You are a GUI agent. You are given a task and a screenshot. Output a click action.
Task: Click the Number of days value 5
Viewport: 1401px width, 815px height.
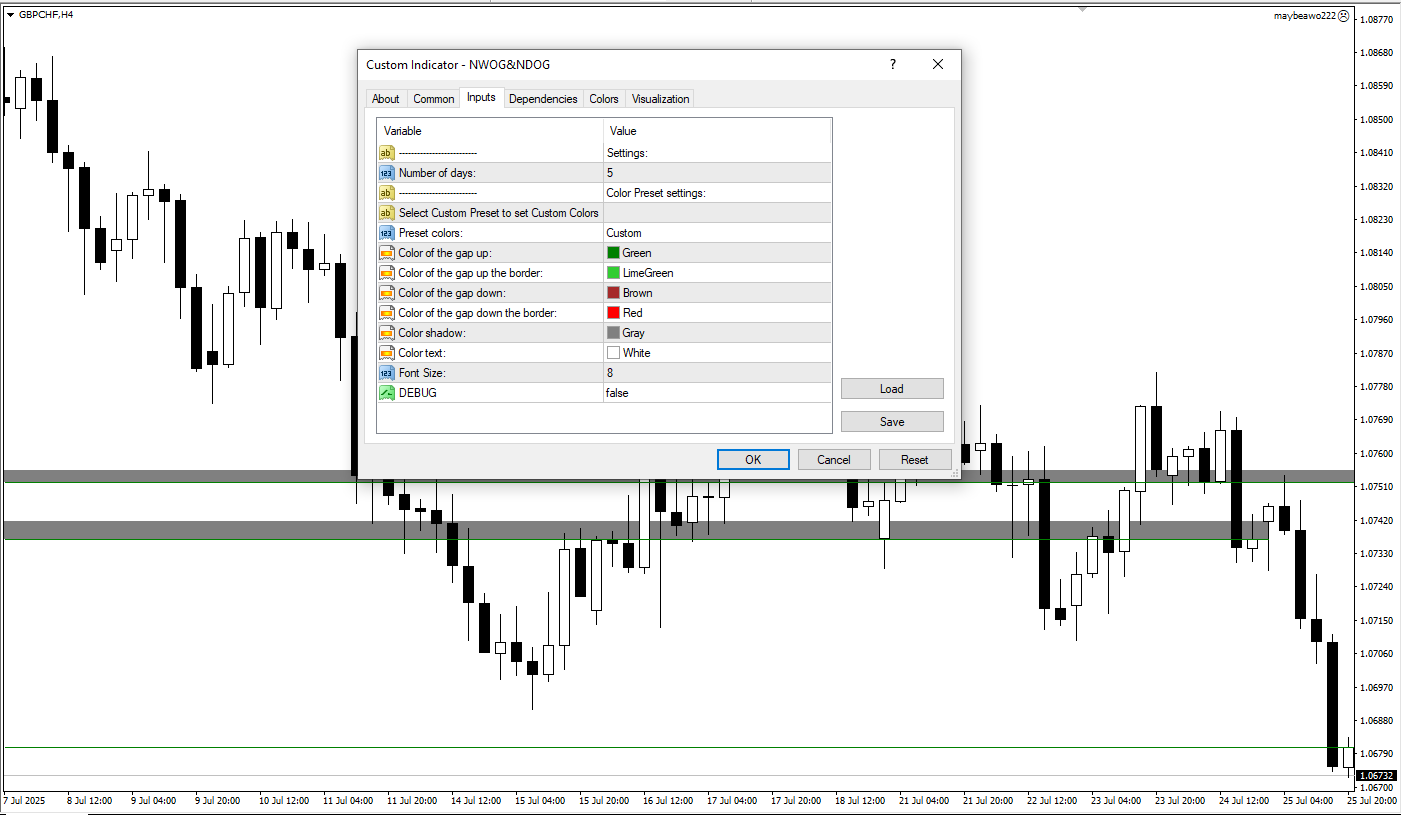coord(717,173)
